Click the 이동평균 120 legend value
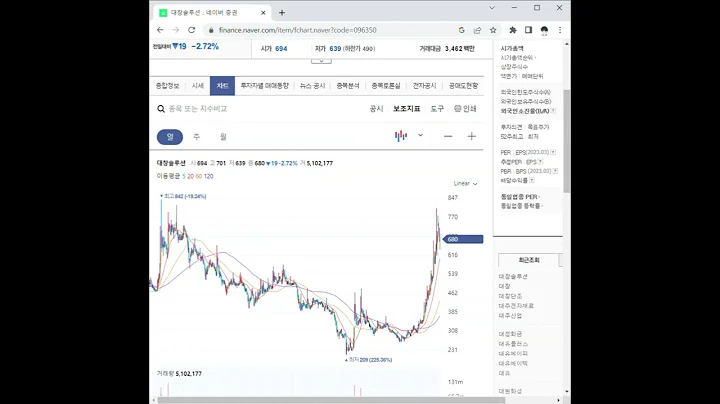 pos(208,176)
